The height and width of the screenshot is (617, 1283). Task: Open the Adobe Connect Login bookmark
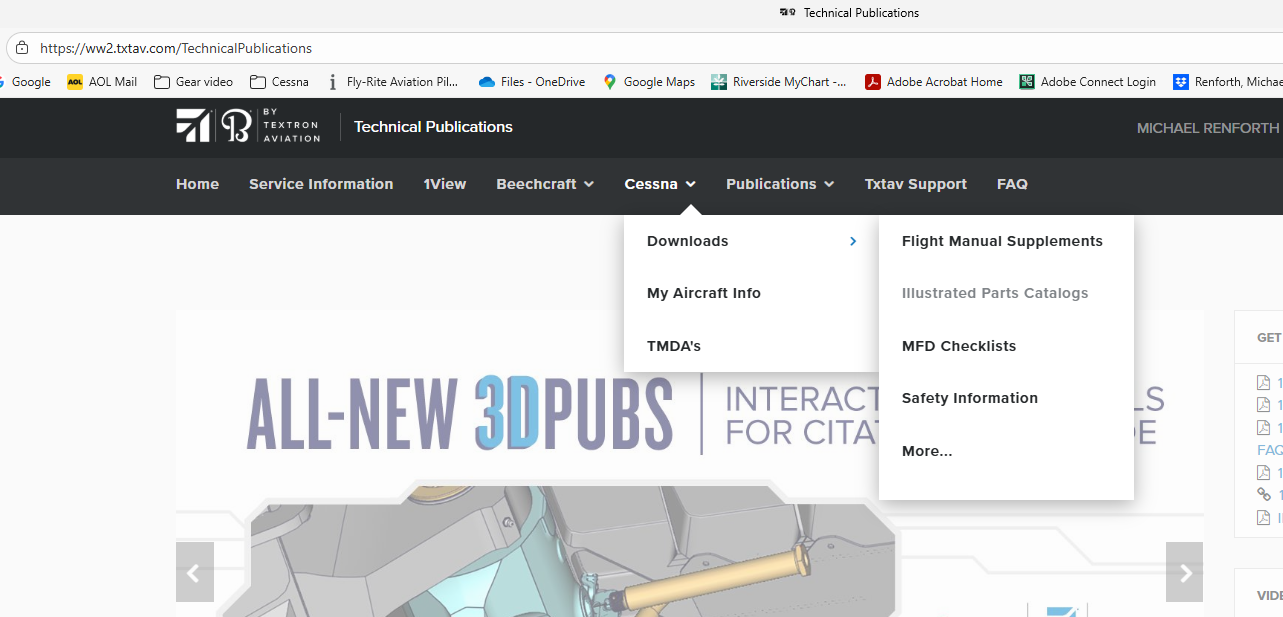(1087, 82)
